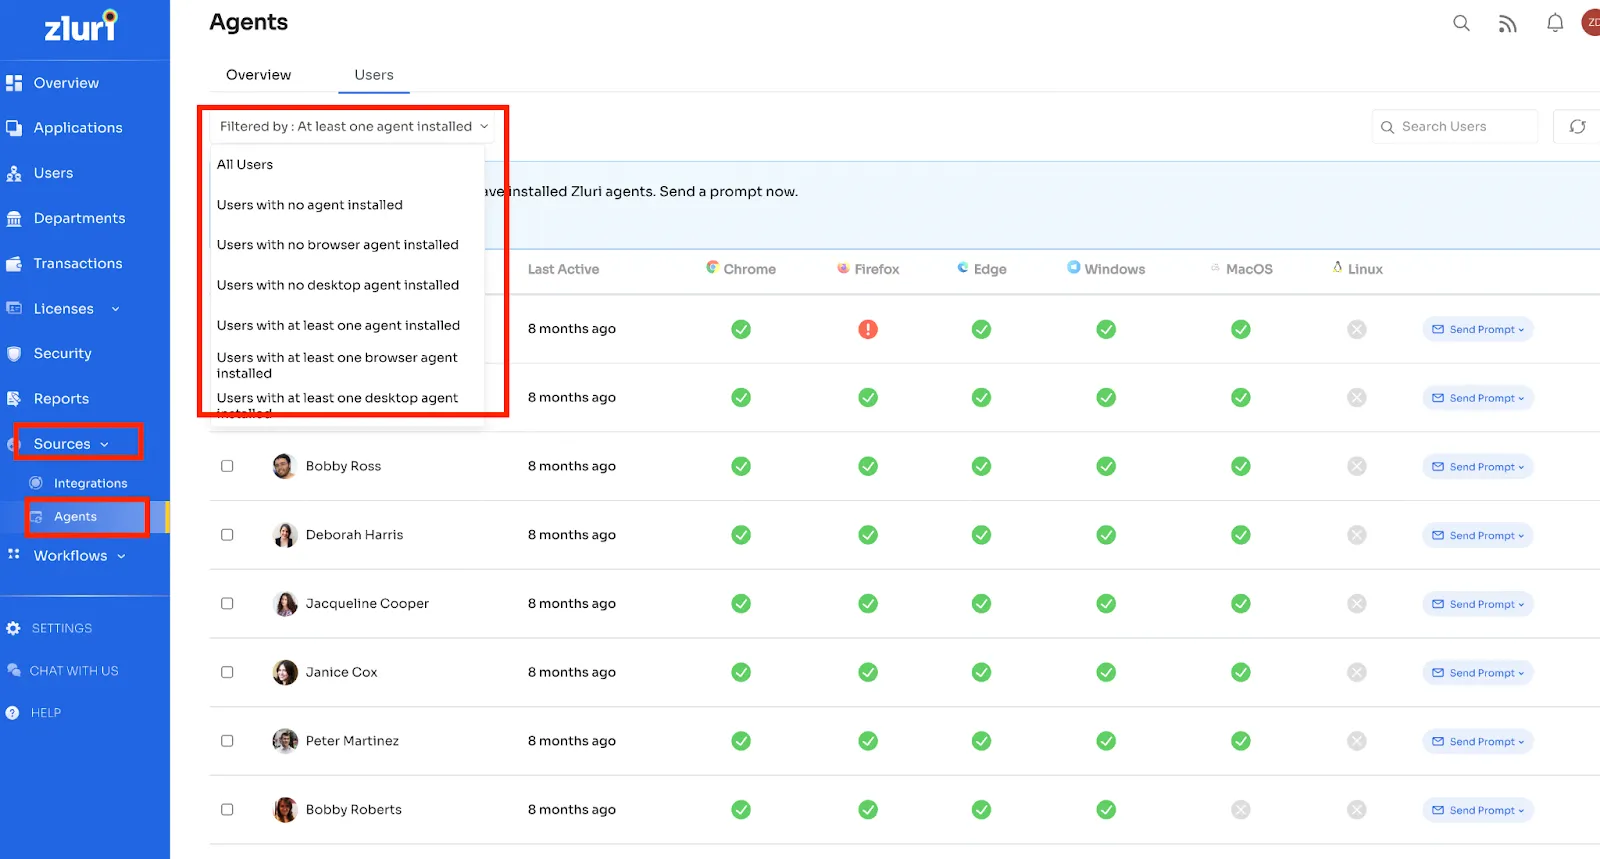The image size is (1600, 859).
Task: Click Deborah Harris Edge installed checkmark
Action: point(982,535)
